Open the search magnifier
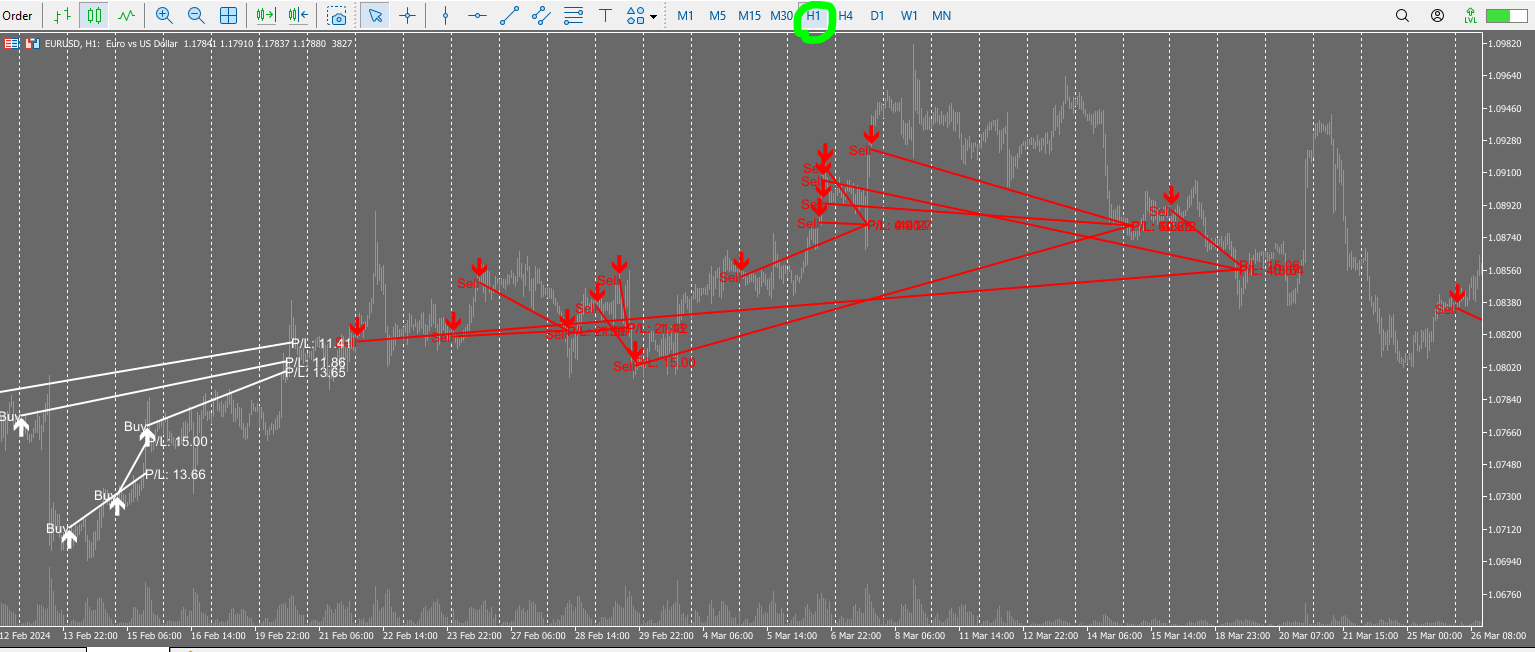This screenshot has width=1535, height=652. click(1402, 16)
